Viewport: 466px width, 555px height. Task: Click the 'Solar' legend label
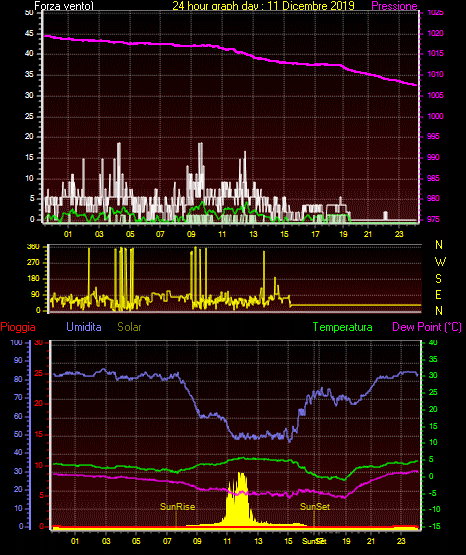click(129, 327)
